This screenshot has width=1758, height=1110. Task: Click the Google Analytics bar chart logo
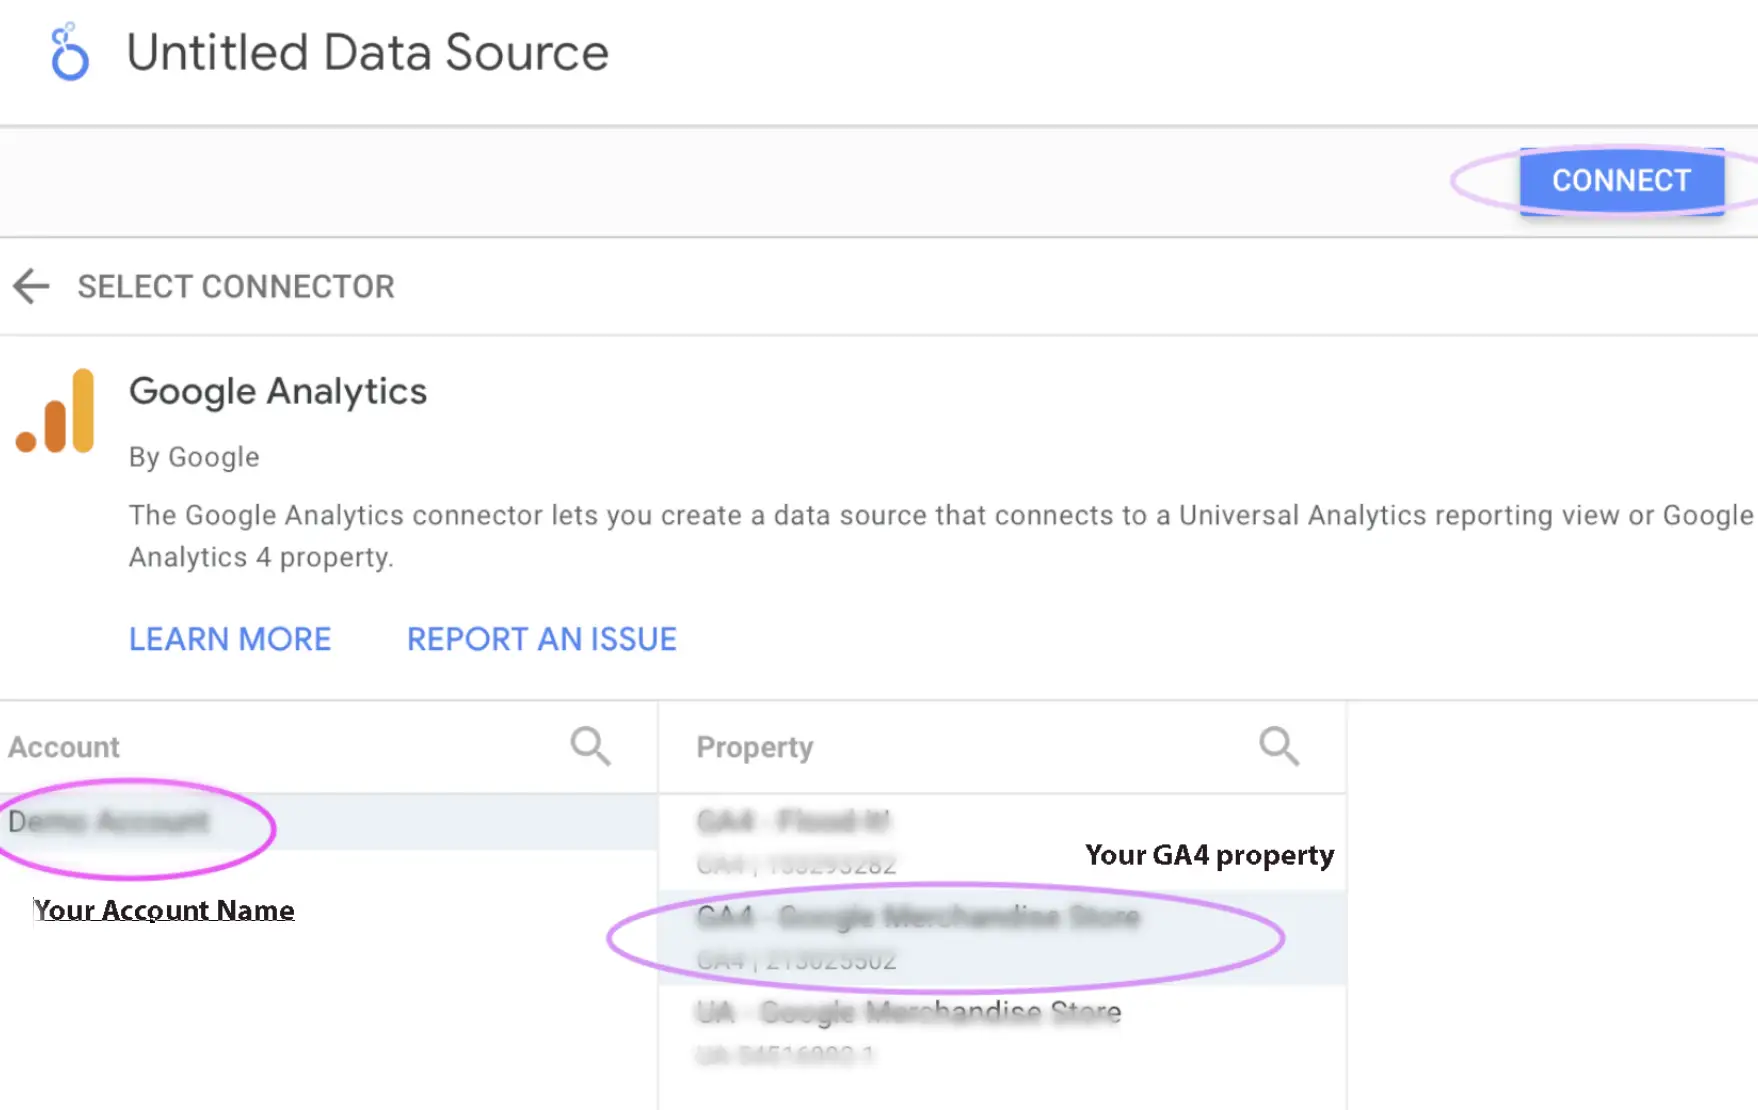[x=56, y=412]
